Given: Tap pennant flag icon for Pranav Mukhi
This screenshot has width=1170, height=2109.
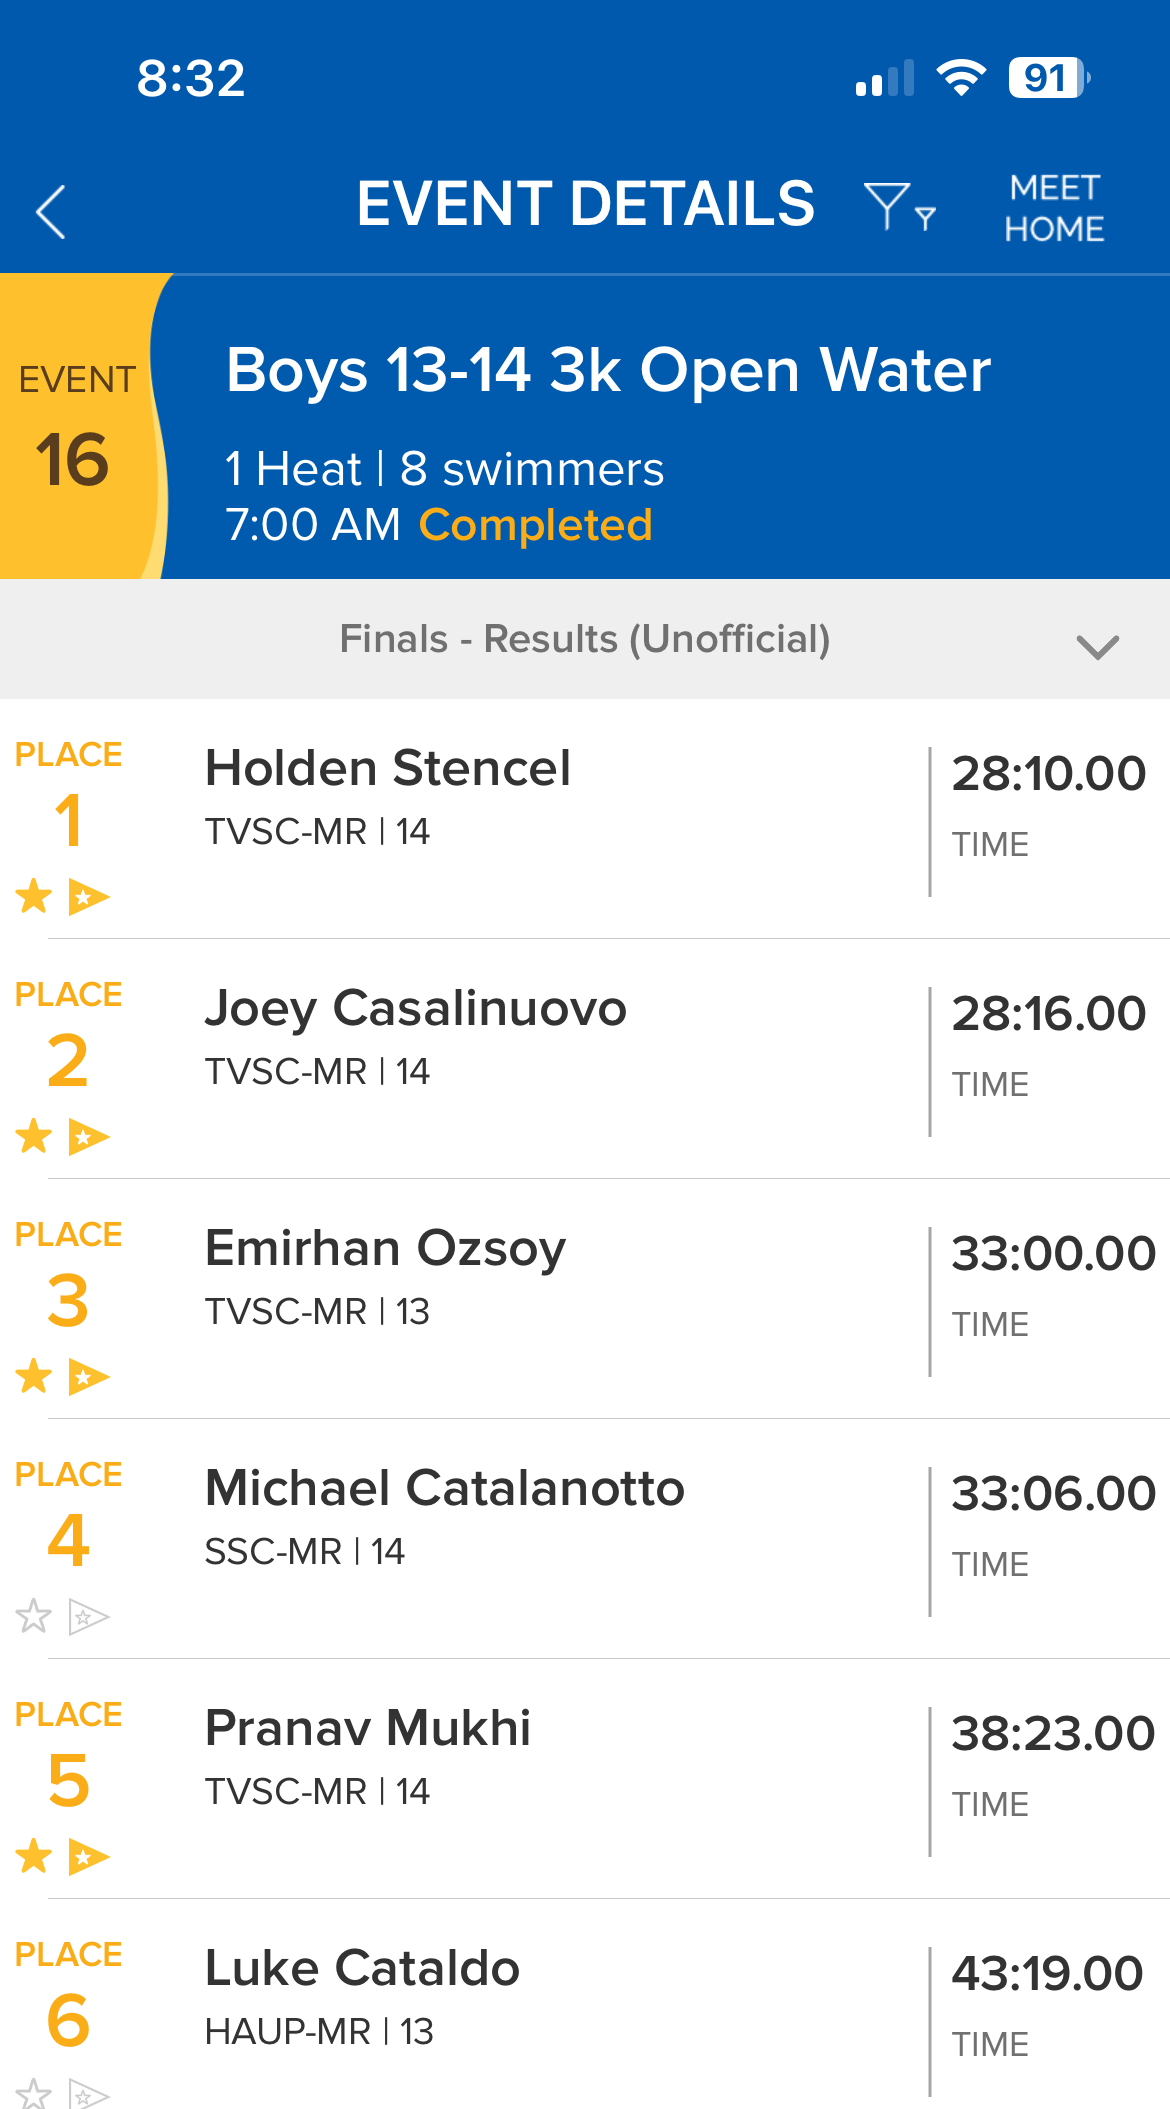Looking at the screenshot, I should 88,1856.
